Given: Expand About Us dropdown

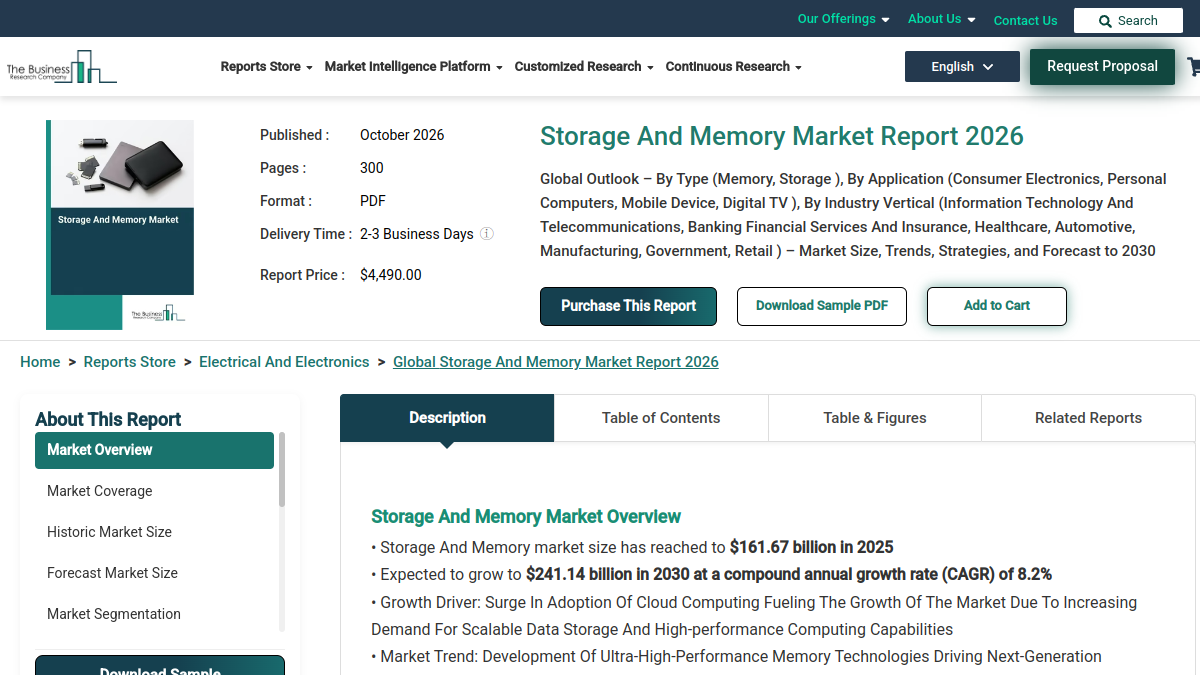Looking at the screenshot, I should tap(941, 19).
